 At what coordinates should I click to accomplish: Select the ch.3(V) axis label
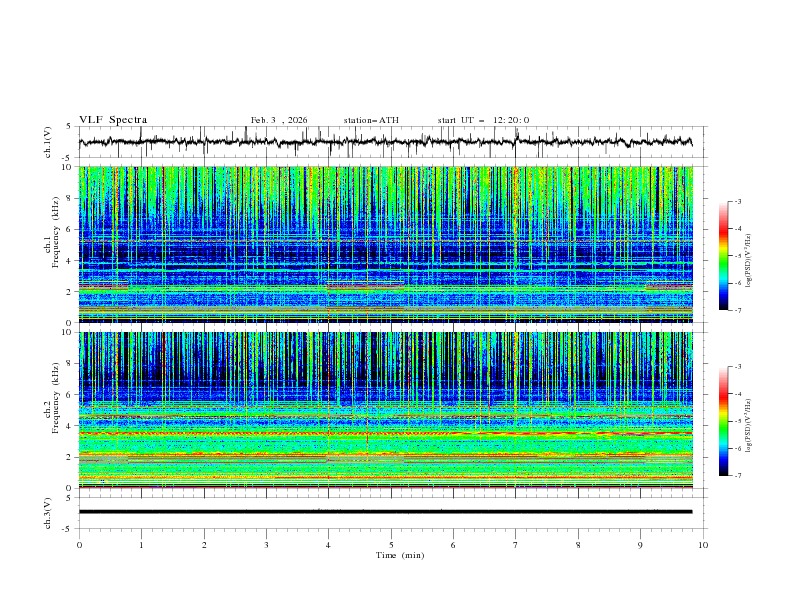tap(47, 511)
